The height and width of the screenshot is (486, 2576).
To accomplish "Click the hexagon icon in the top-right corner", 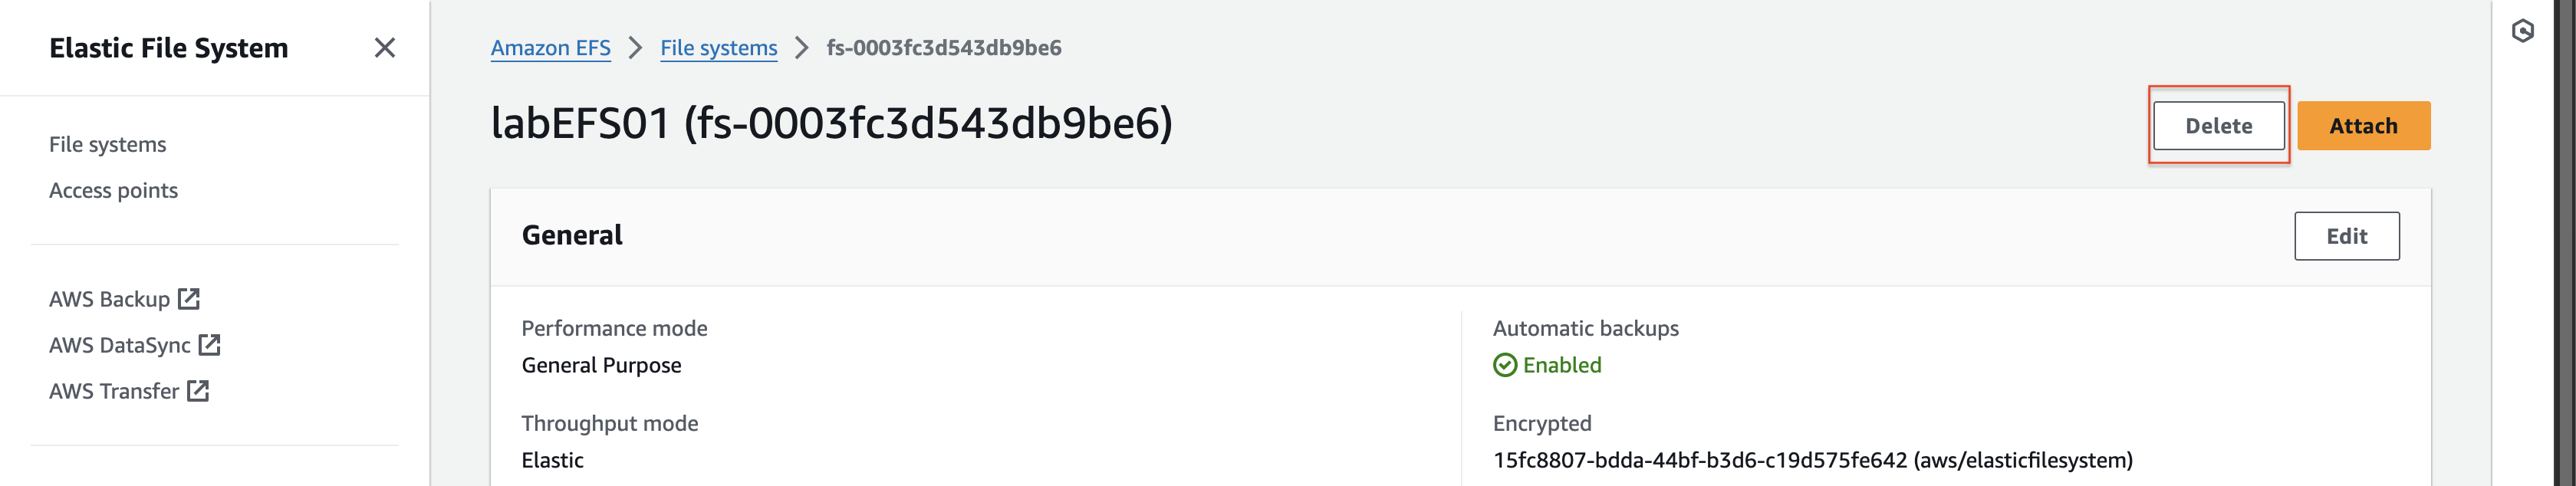I will [x=2522, y=31].
